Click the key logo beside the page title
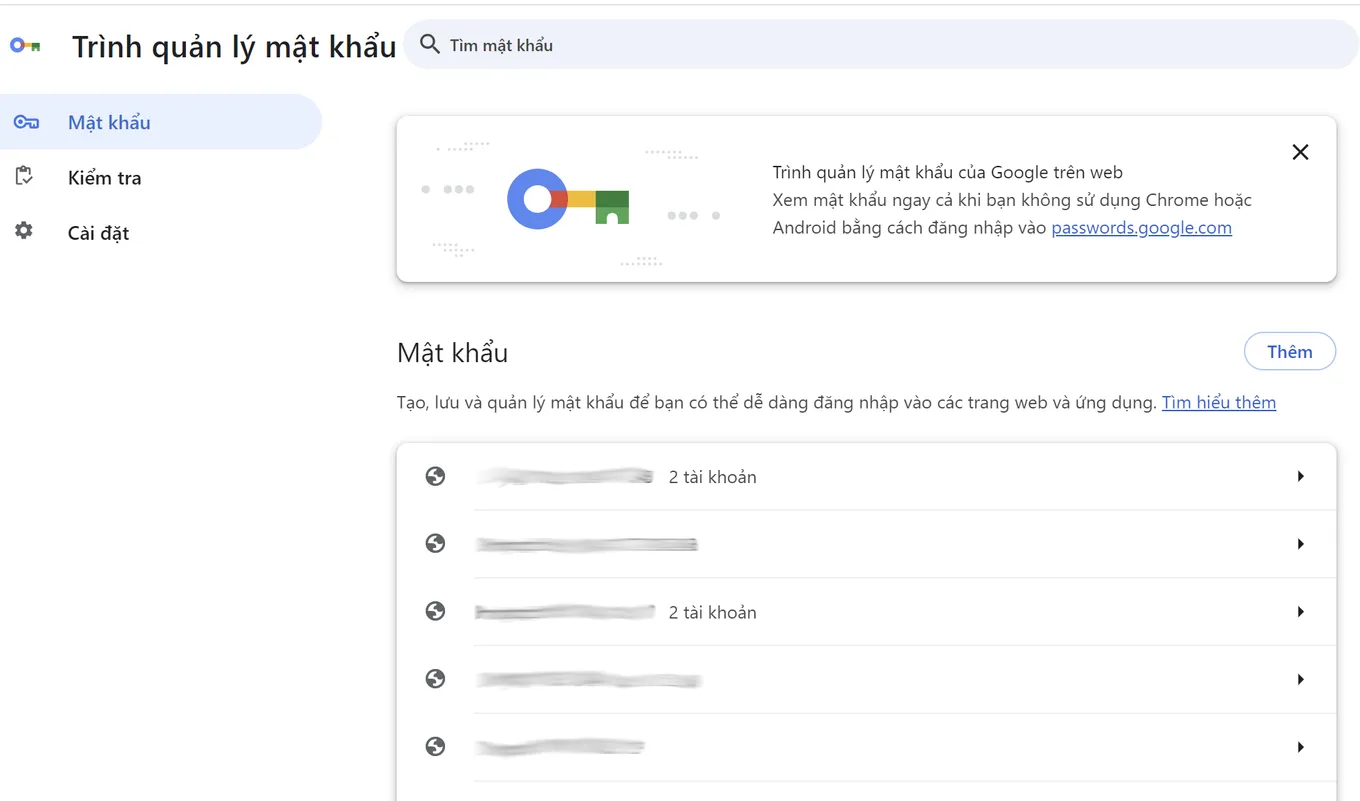 coord(23,45)
